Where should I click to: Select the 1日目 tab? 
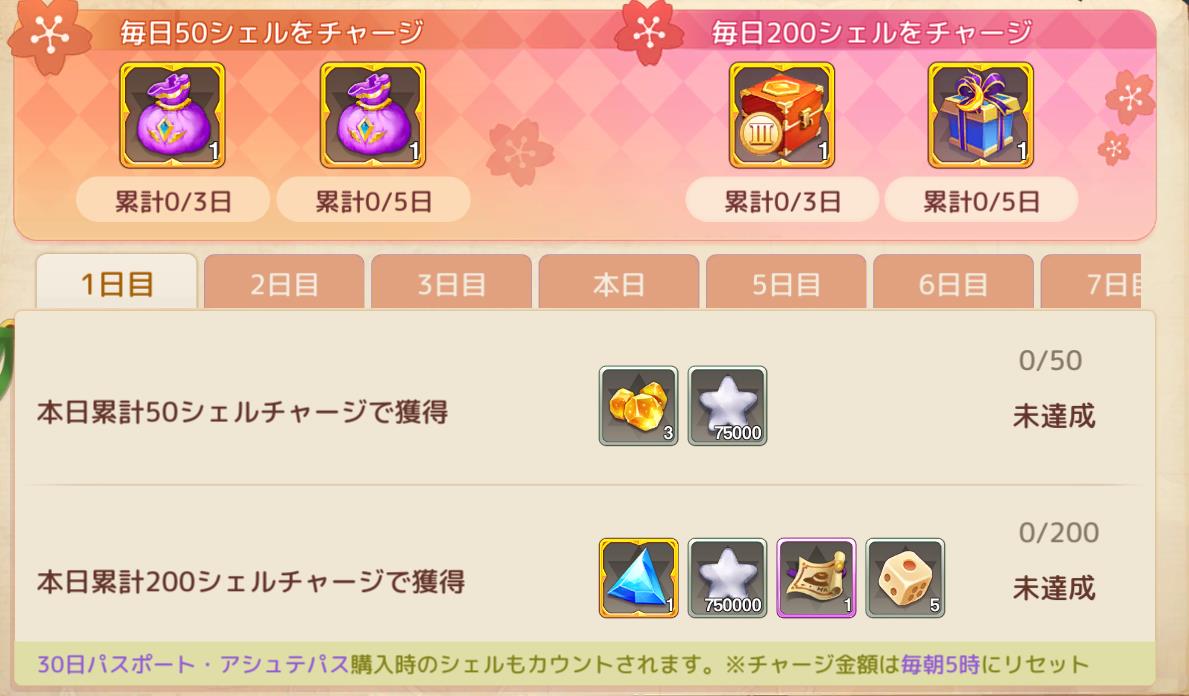point(117,282)
